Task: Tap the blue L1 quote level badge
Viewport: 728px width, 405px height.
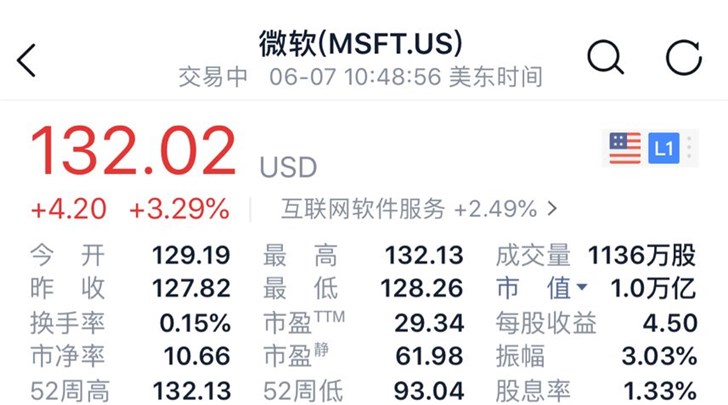Action: tap(663, 148)
